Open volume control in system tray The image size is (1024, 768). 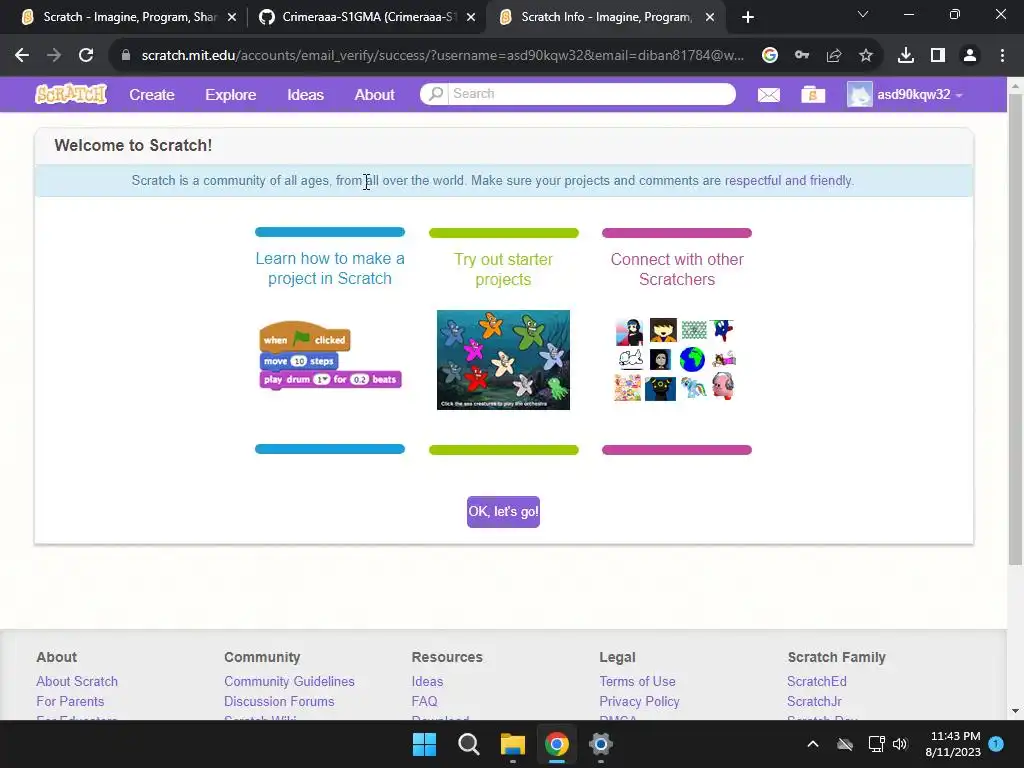pyautogui.click(x=900, y=744)
